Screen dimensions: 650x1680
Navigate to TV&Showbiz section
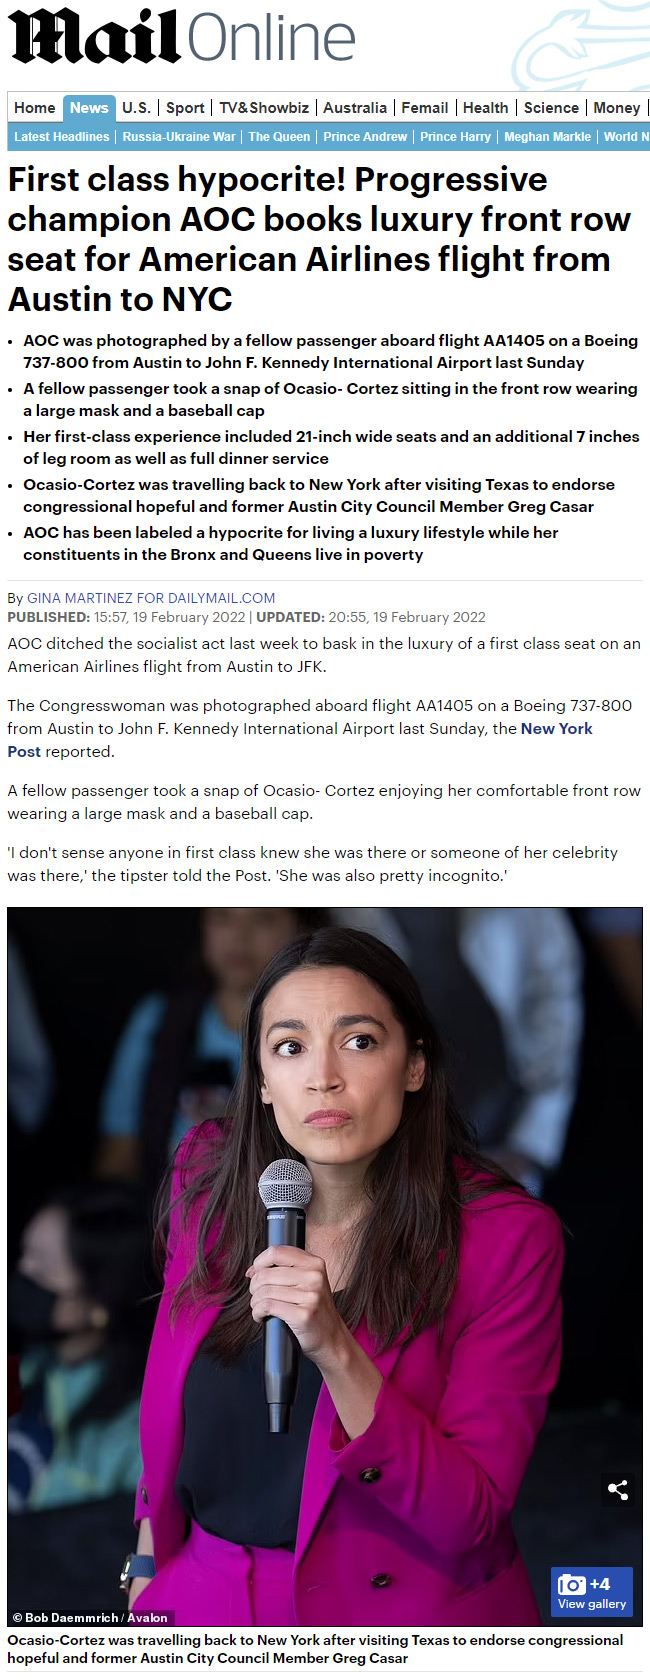click(264, 108)
